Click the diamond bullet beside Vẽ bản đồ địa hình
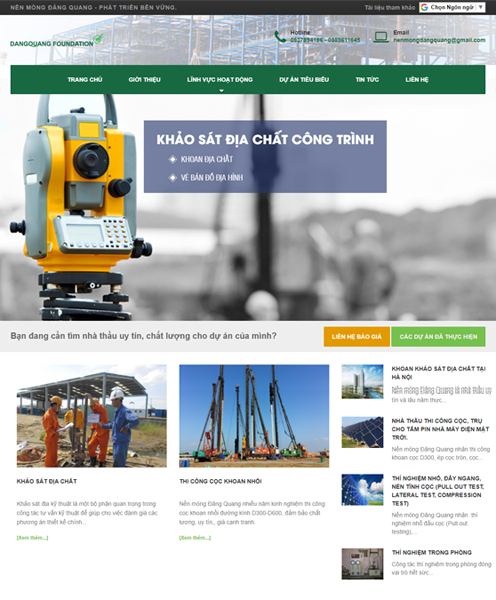The image size is (496, 600). (173, 178)
